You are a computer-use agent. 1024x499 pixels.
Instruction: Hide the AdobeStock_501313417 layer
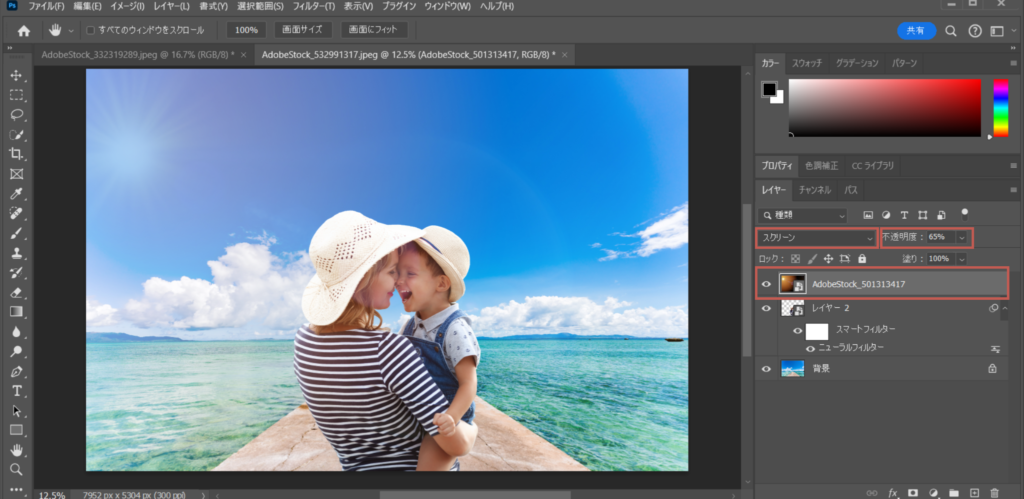pyautogui.click(x=767, y=284)
